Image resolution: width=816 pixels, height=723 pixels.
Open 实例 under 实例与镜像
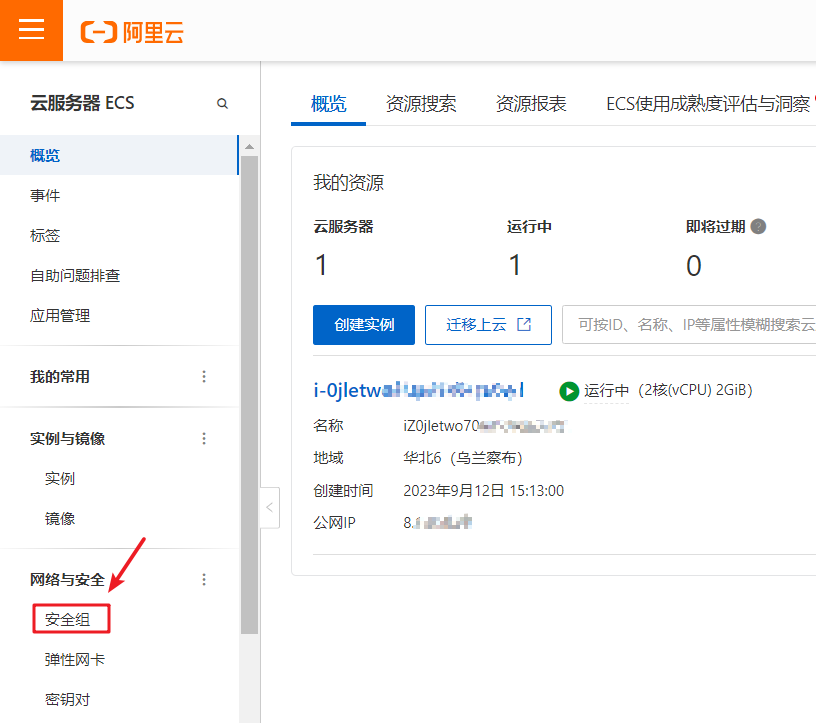coord(59,478)
